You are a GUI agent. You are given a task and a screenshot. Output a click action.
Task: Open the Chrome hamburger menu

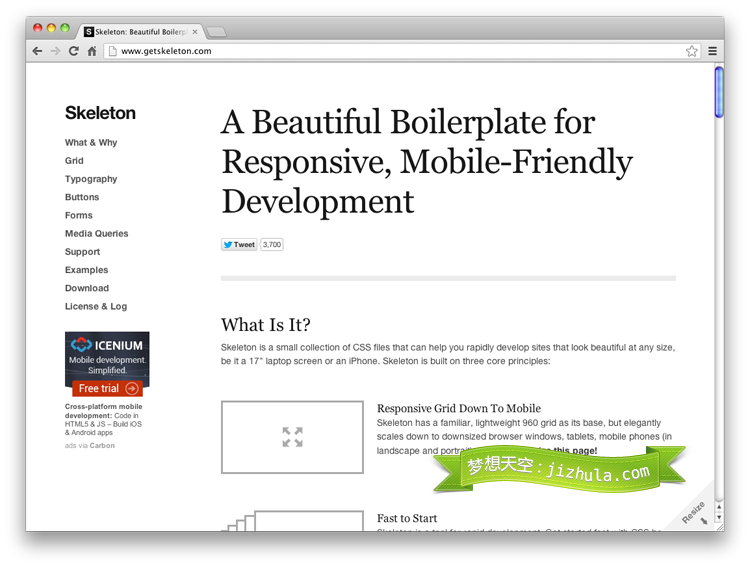pos(712,51)
